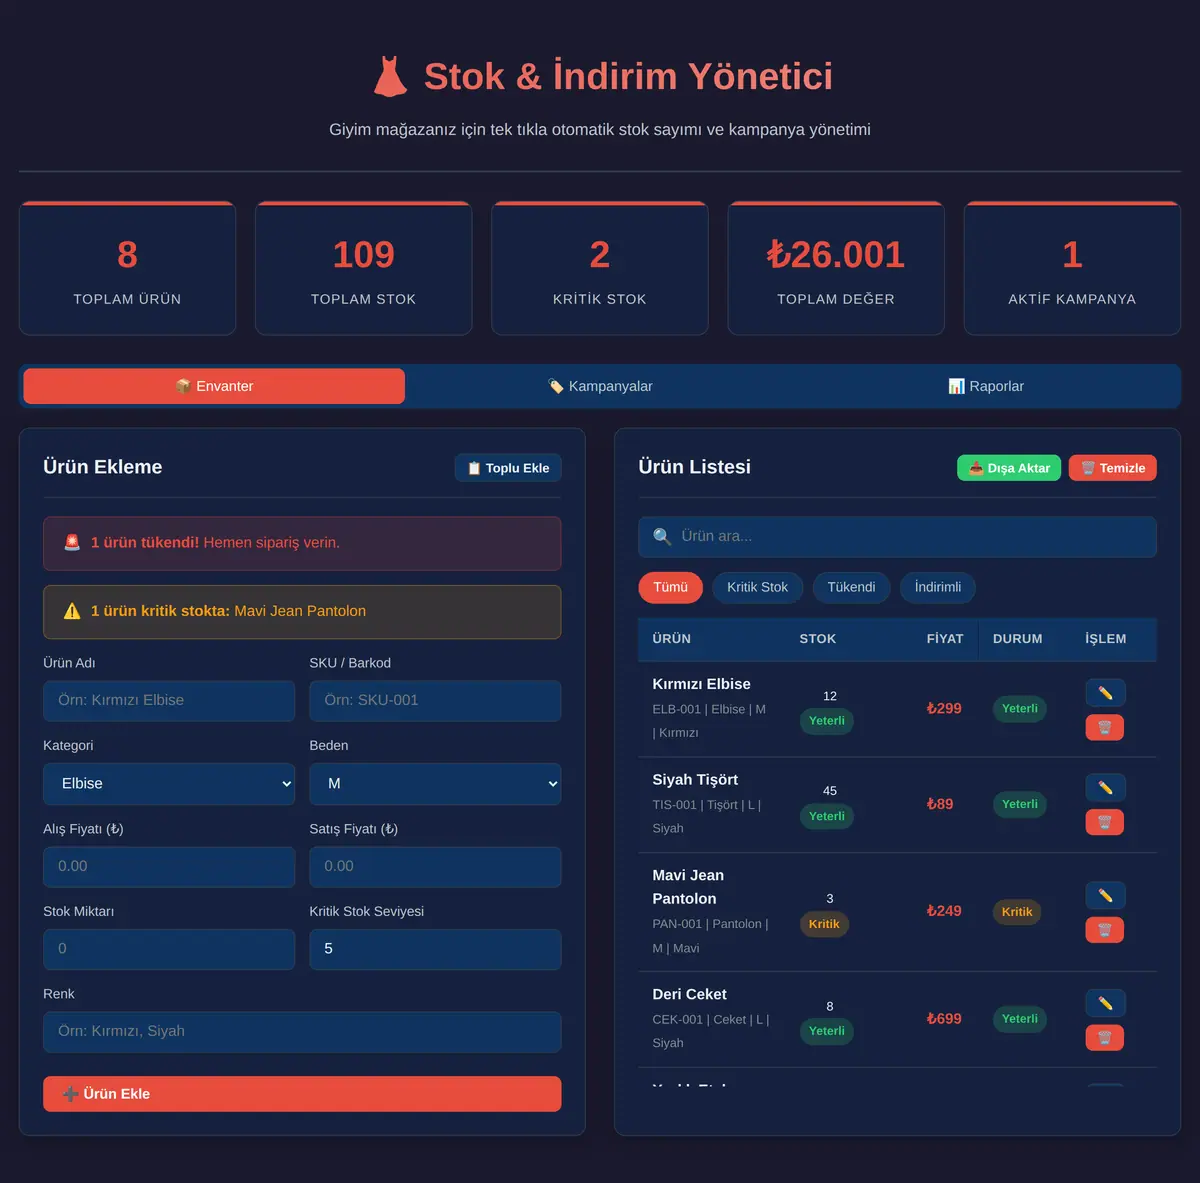Click the Temizle button
The height and width of the screenshot is (1183, 1200).
point(1113,468)
